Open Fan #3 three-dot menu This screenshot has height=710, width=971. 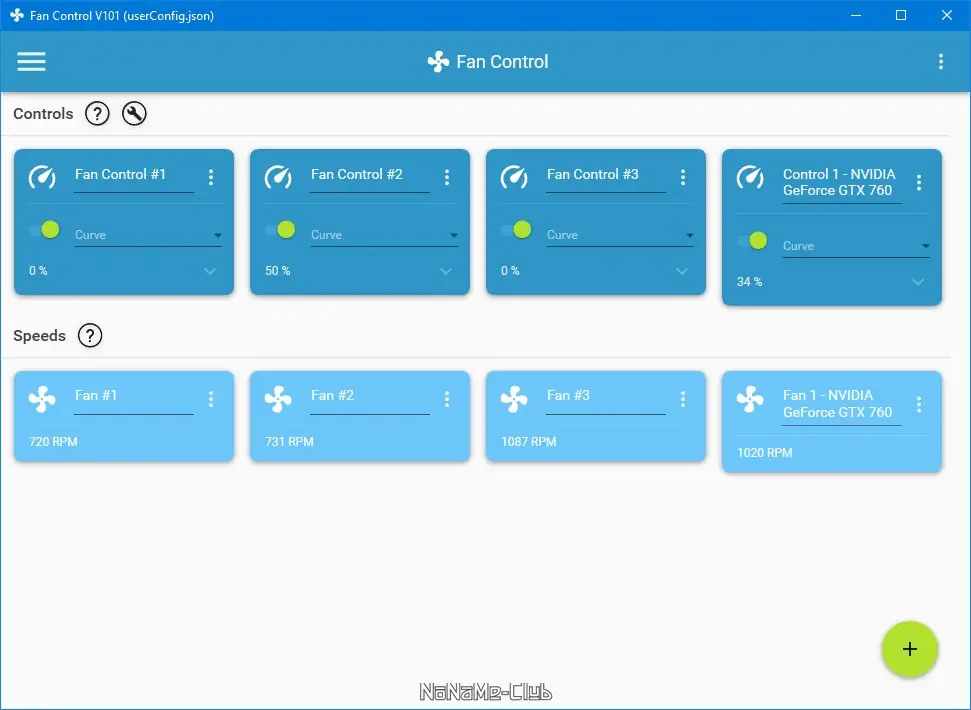click(x=683, y=399)
